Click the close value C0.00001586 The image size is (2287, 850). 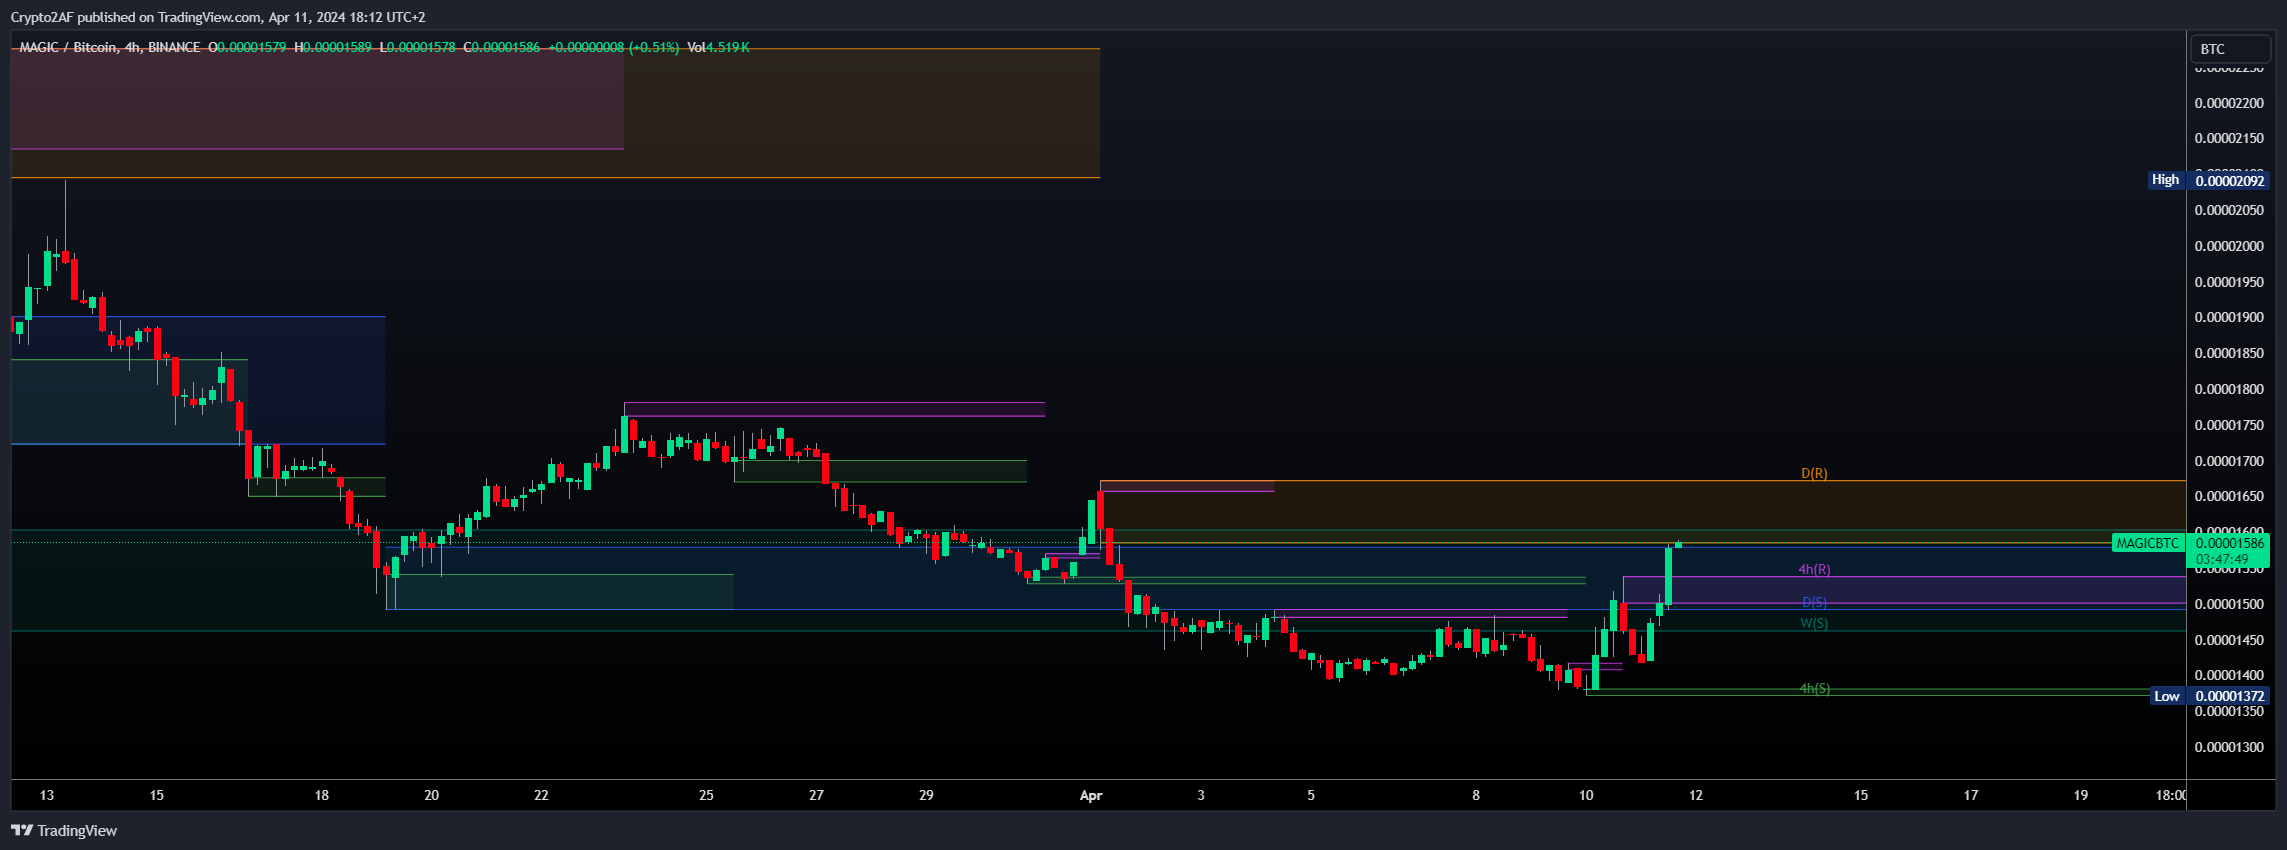501,47
